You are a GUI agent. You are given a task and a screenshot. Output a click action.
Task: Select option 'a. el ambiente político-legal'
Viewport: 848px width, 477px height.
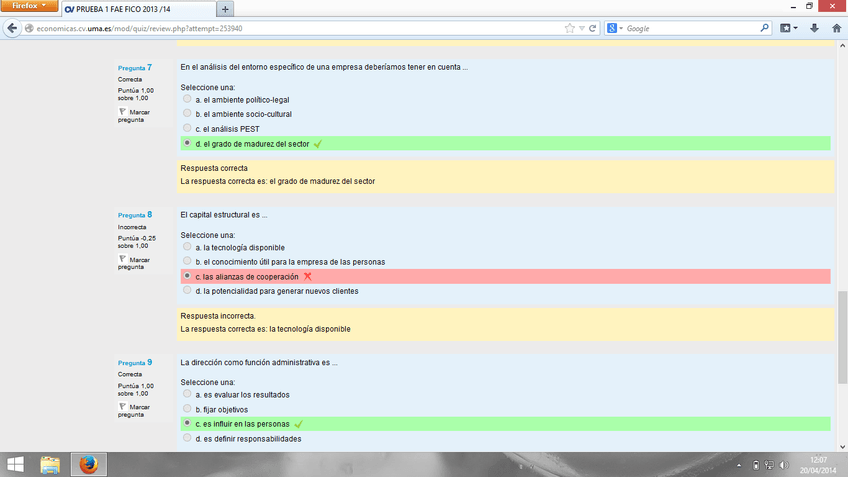[187, 99]
